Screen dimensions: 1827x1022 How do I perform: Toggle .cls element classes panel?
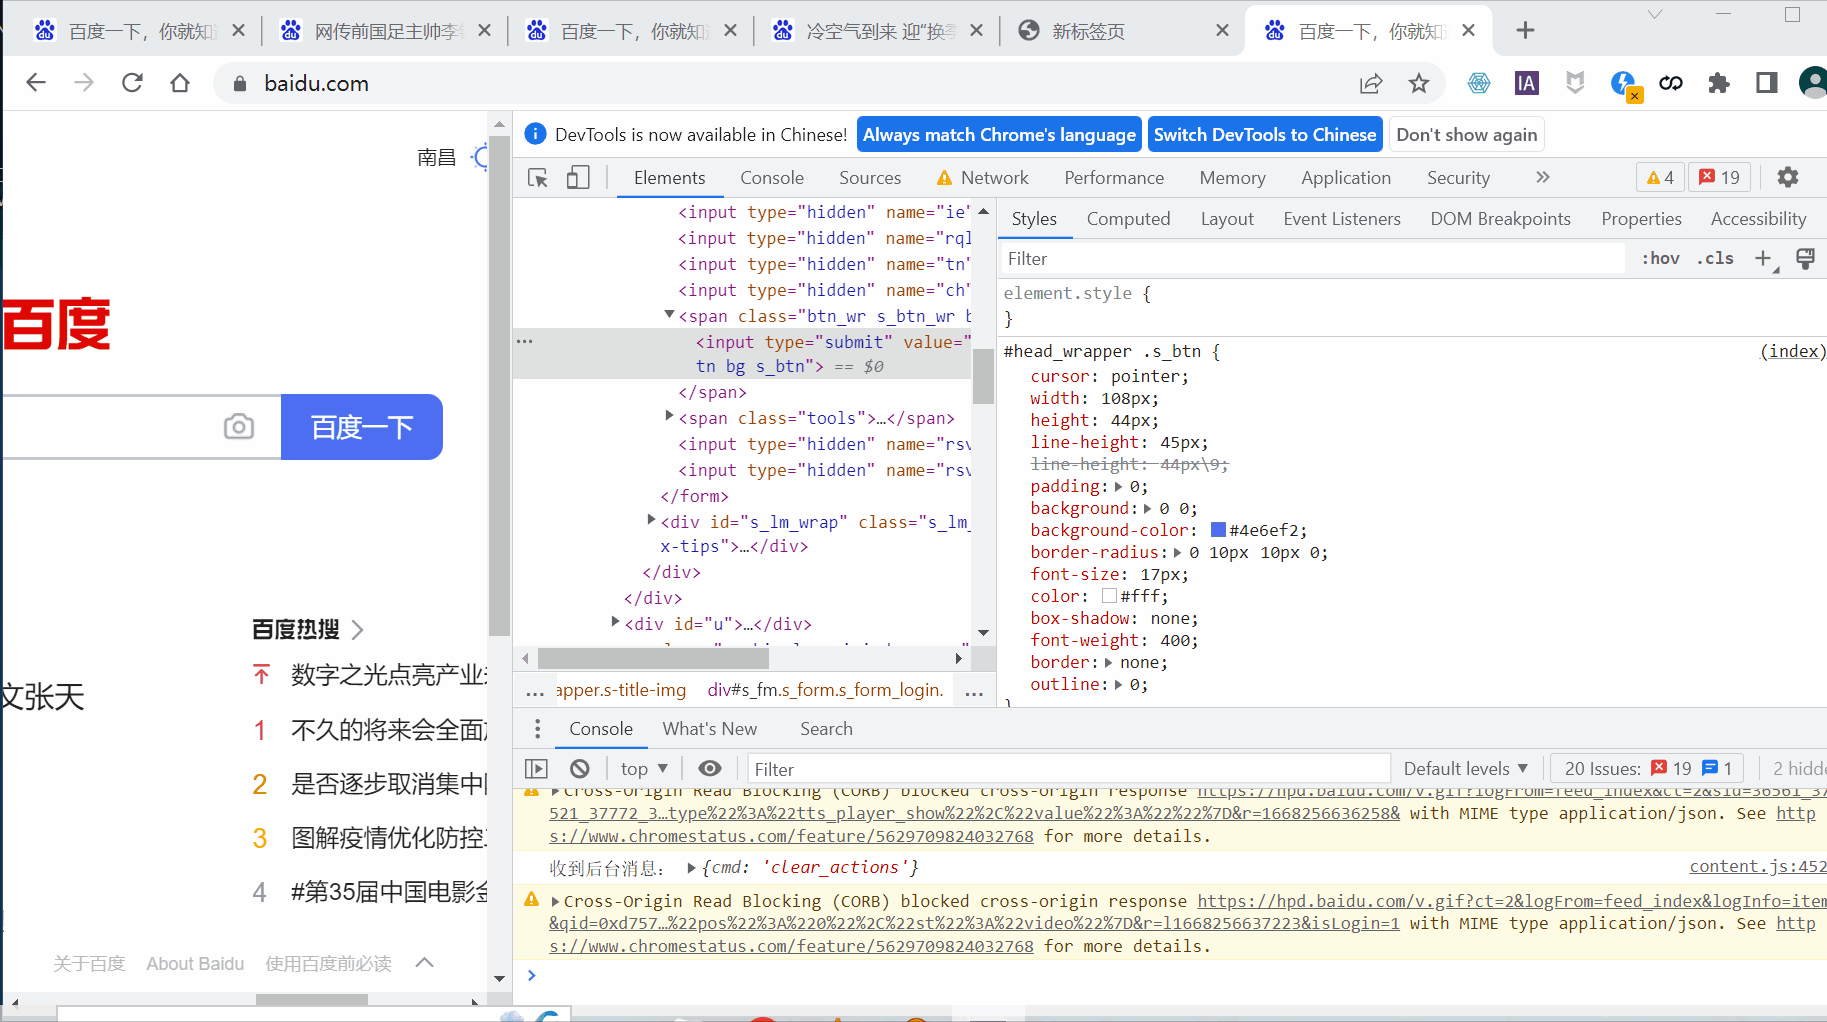[x=1715, y=259]
